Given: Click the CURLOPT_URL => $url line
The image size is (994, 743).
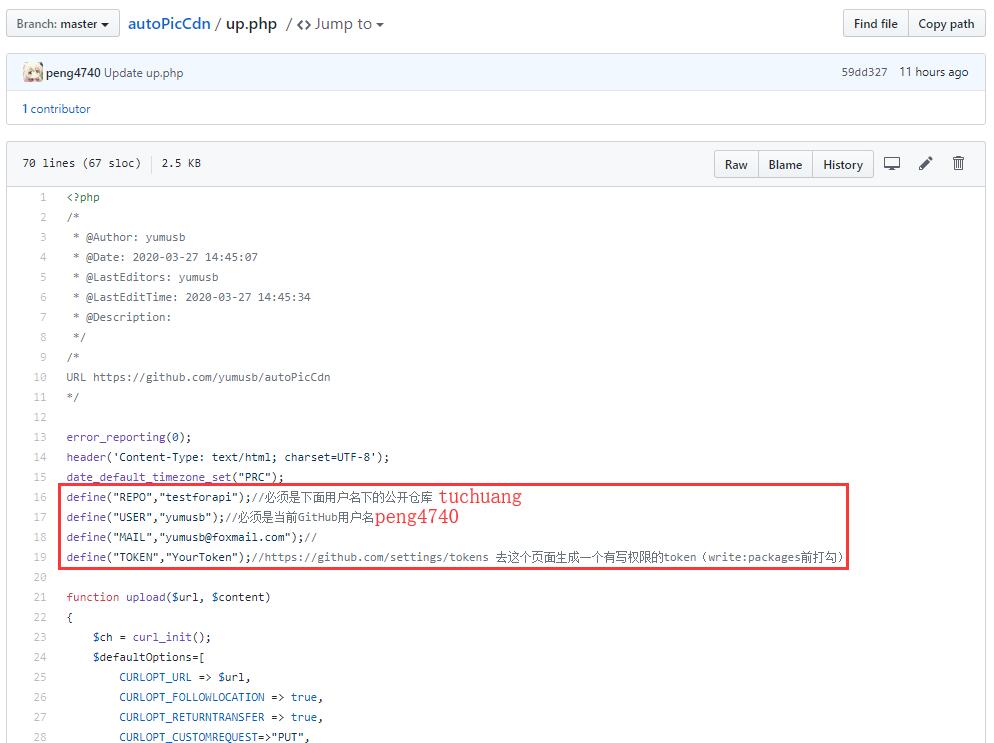Looking at the screenshot, I should 184,677.
